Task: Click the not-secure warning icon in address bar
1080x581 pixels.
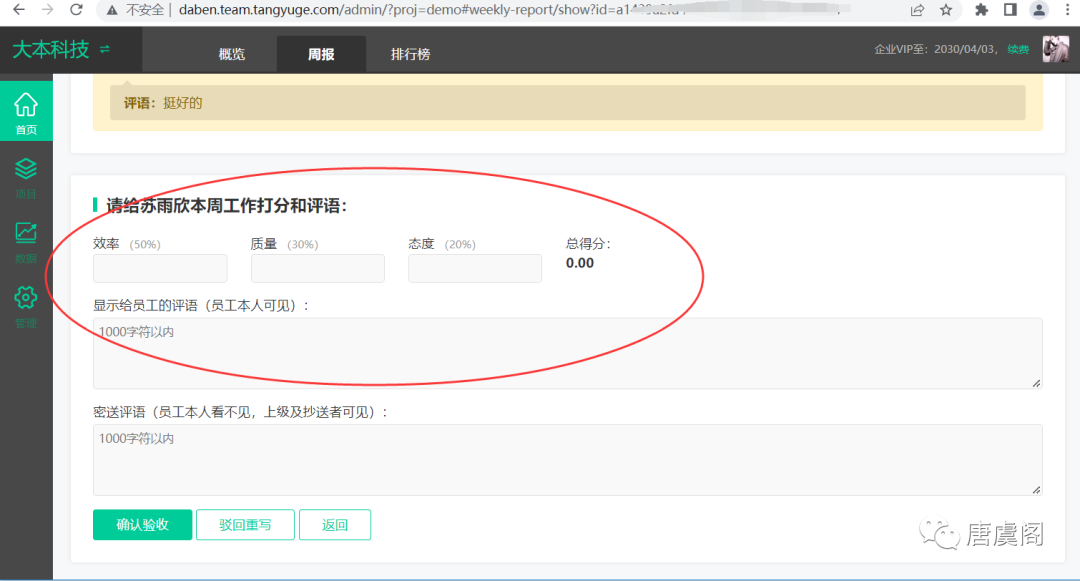Action: (x=112, y=10)
